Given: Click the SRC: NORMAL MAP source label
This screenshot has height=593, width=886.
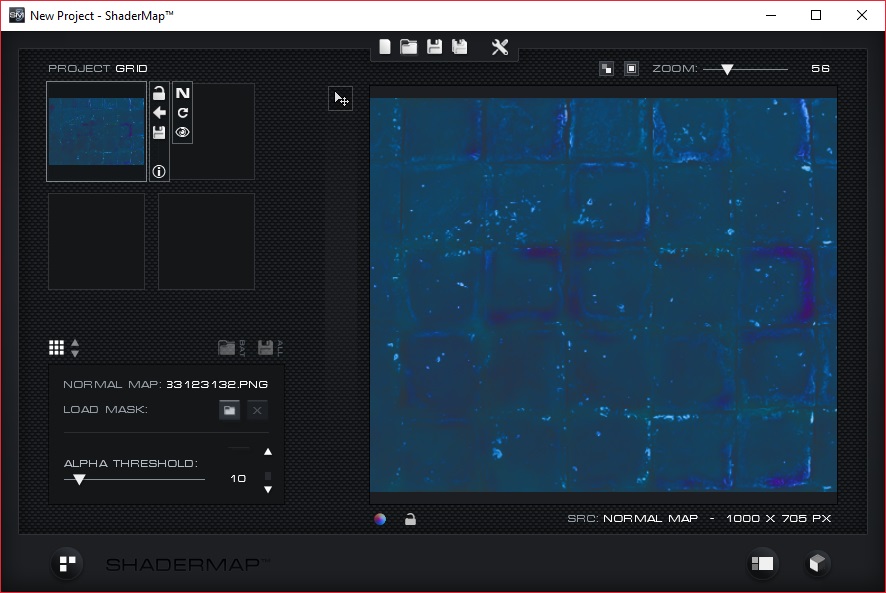Looking at the screenshot, I should (633, 518).
